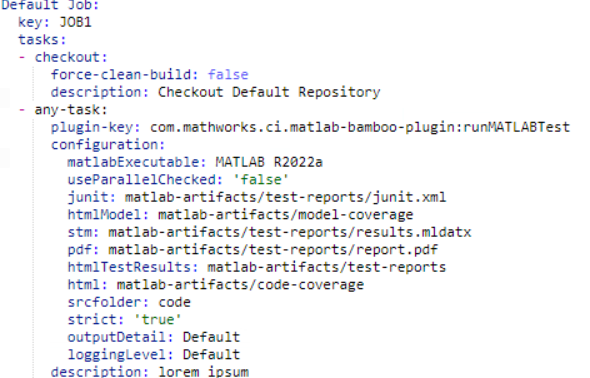Click the 'false' value of force-clean-build
Image resolution: width=590 pixels, height=378 pixels.
point(228,74)
